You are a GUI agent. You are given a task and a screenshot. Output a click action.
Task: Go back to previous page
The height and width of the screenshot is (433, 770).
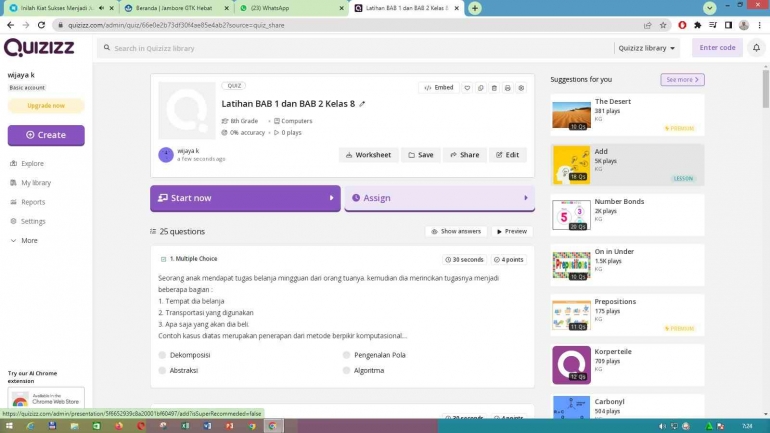pyautogui.click(x=10, y=25)
